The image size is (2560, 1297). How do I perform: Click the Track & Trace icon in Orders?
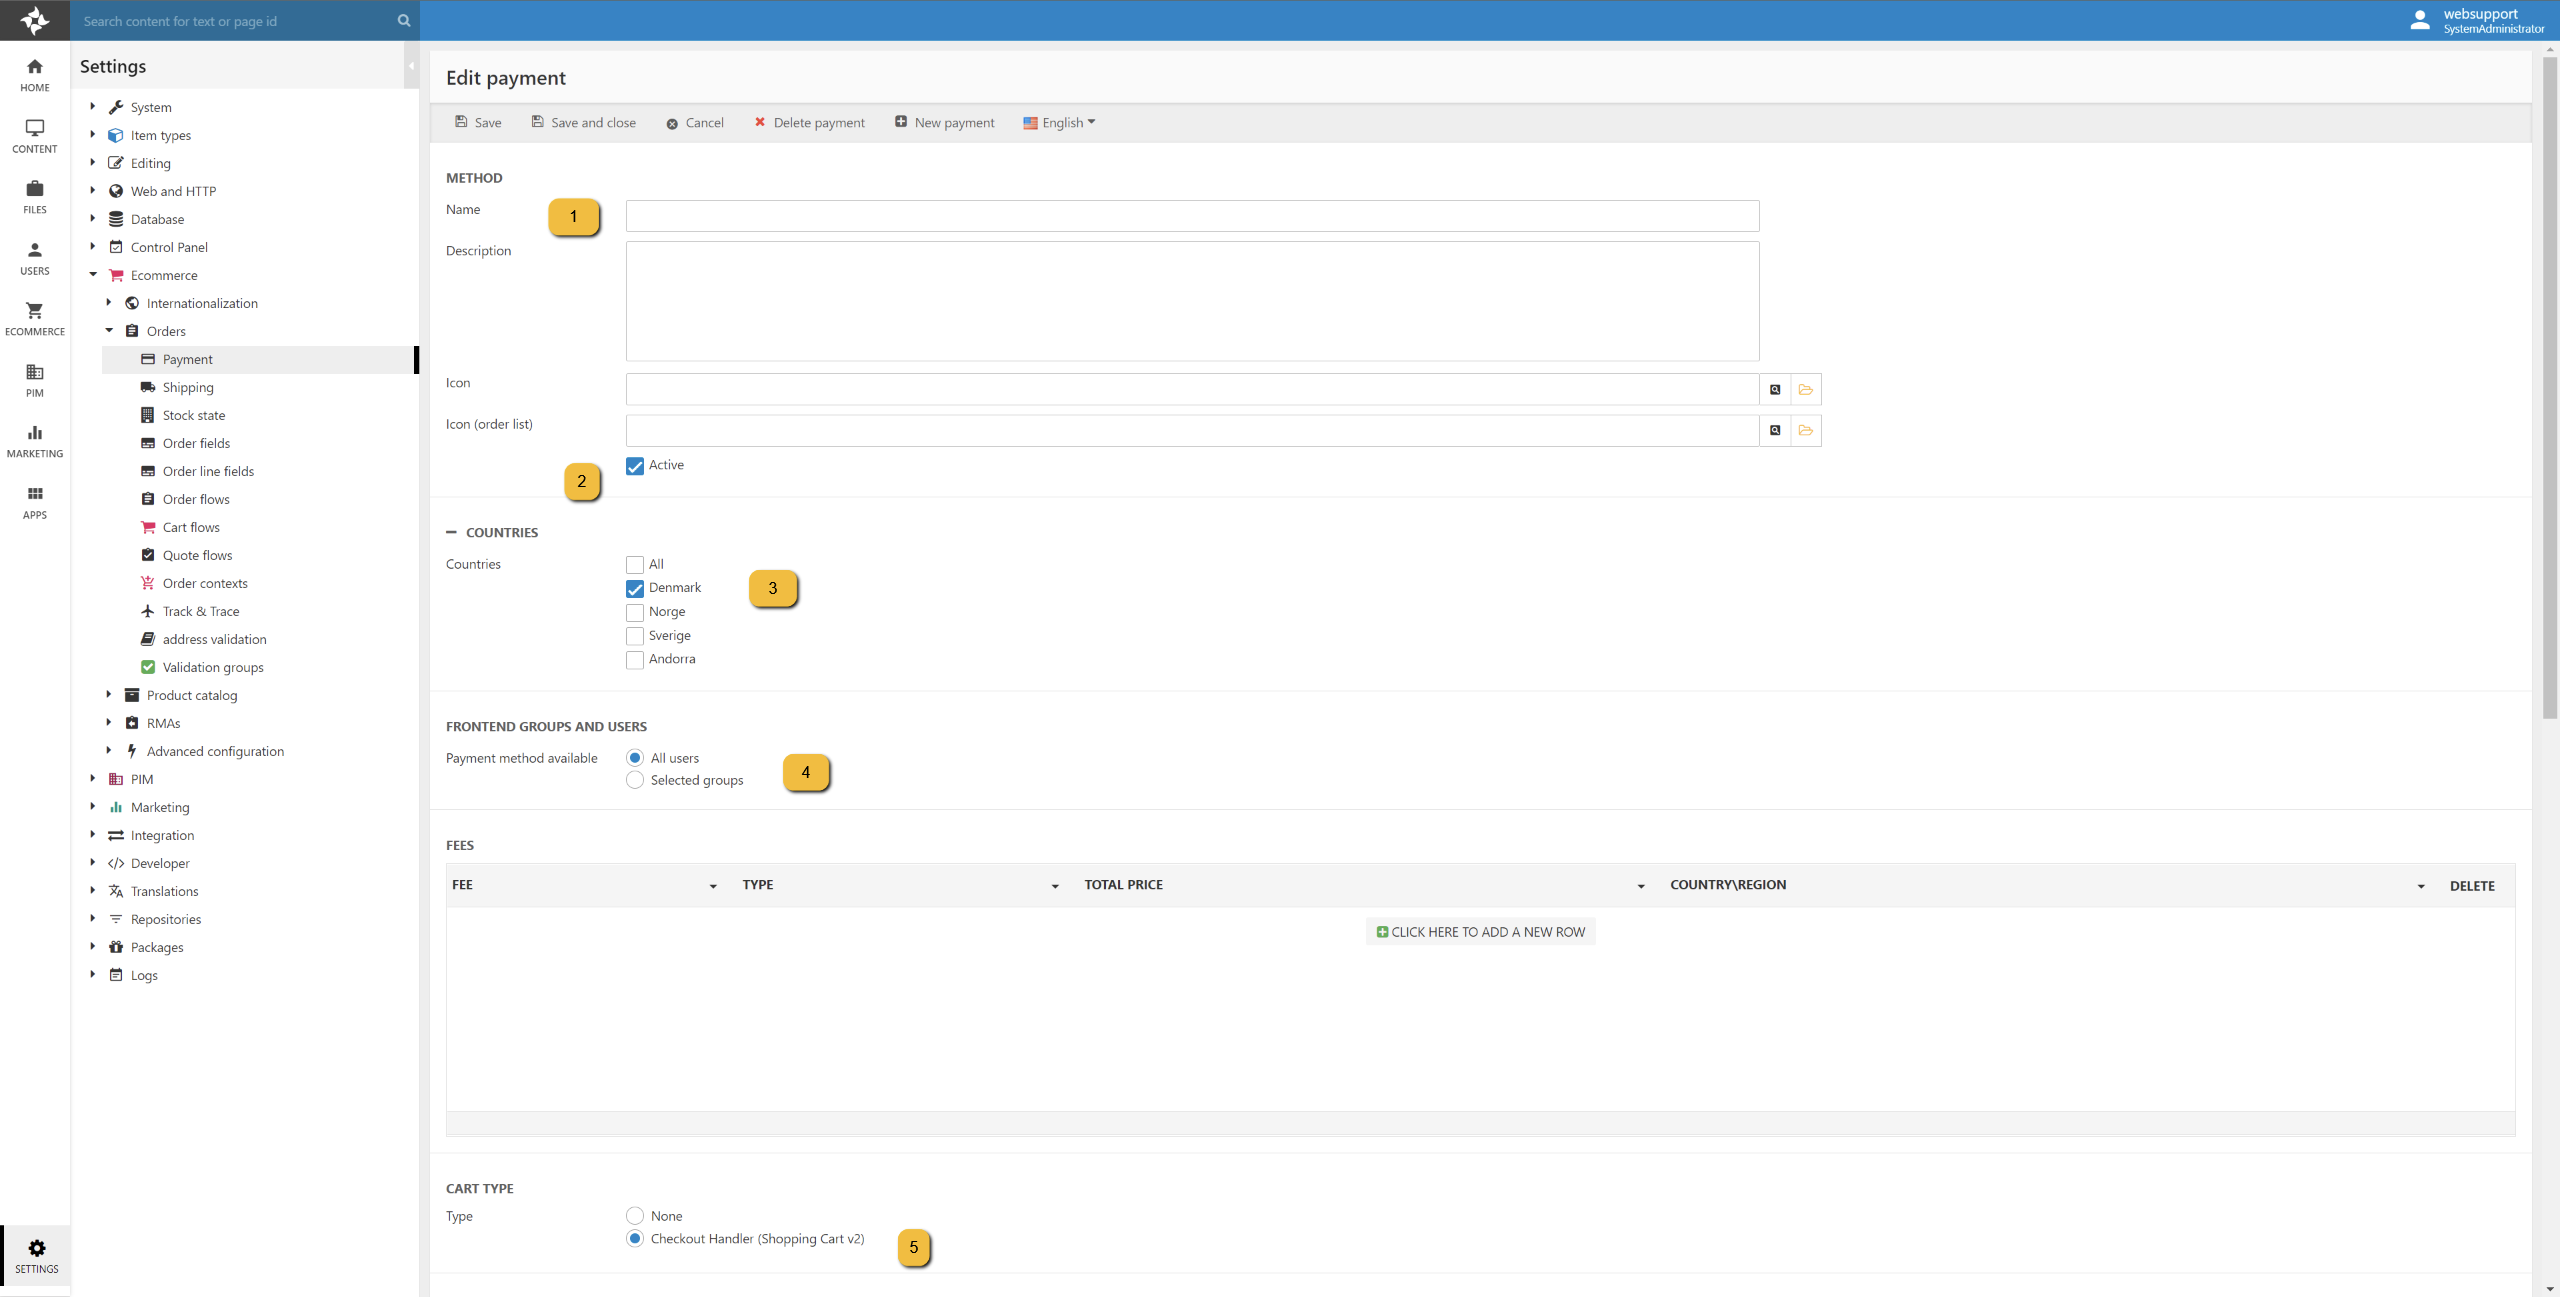147,610
